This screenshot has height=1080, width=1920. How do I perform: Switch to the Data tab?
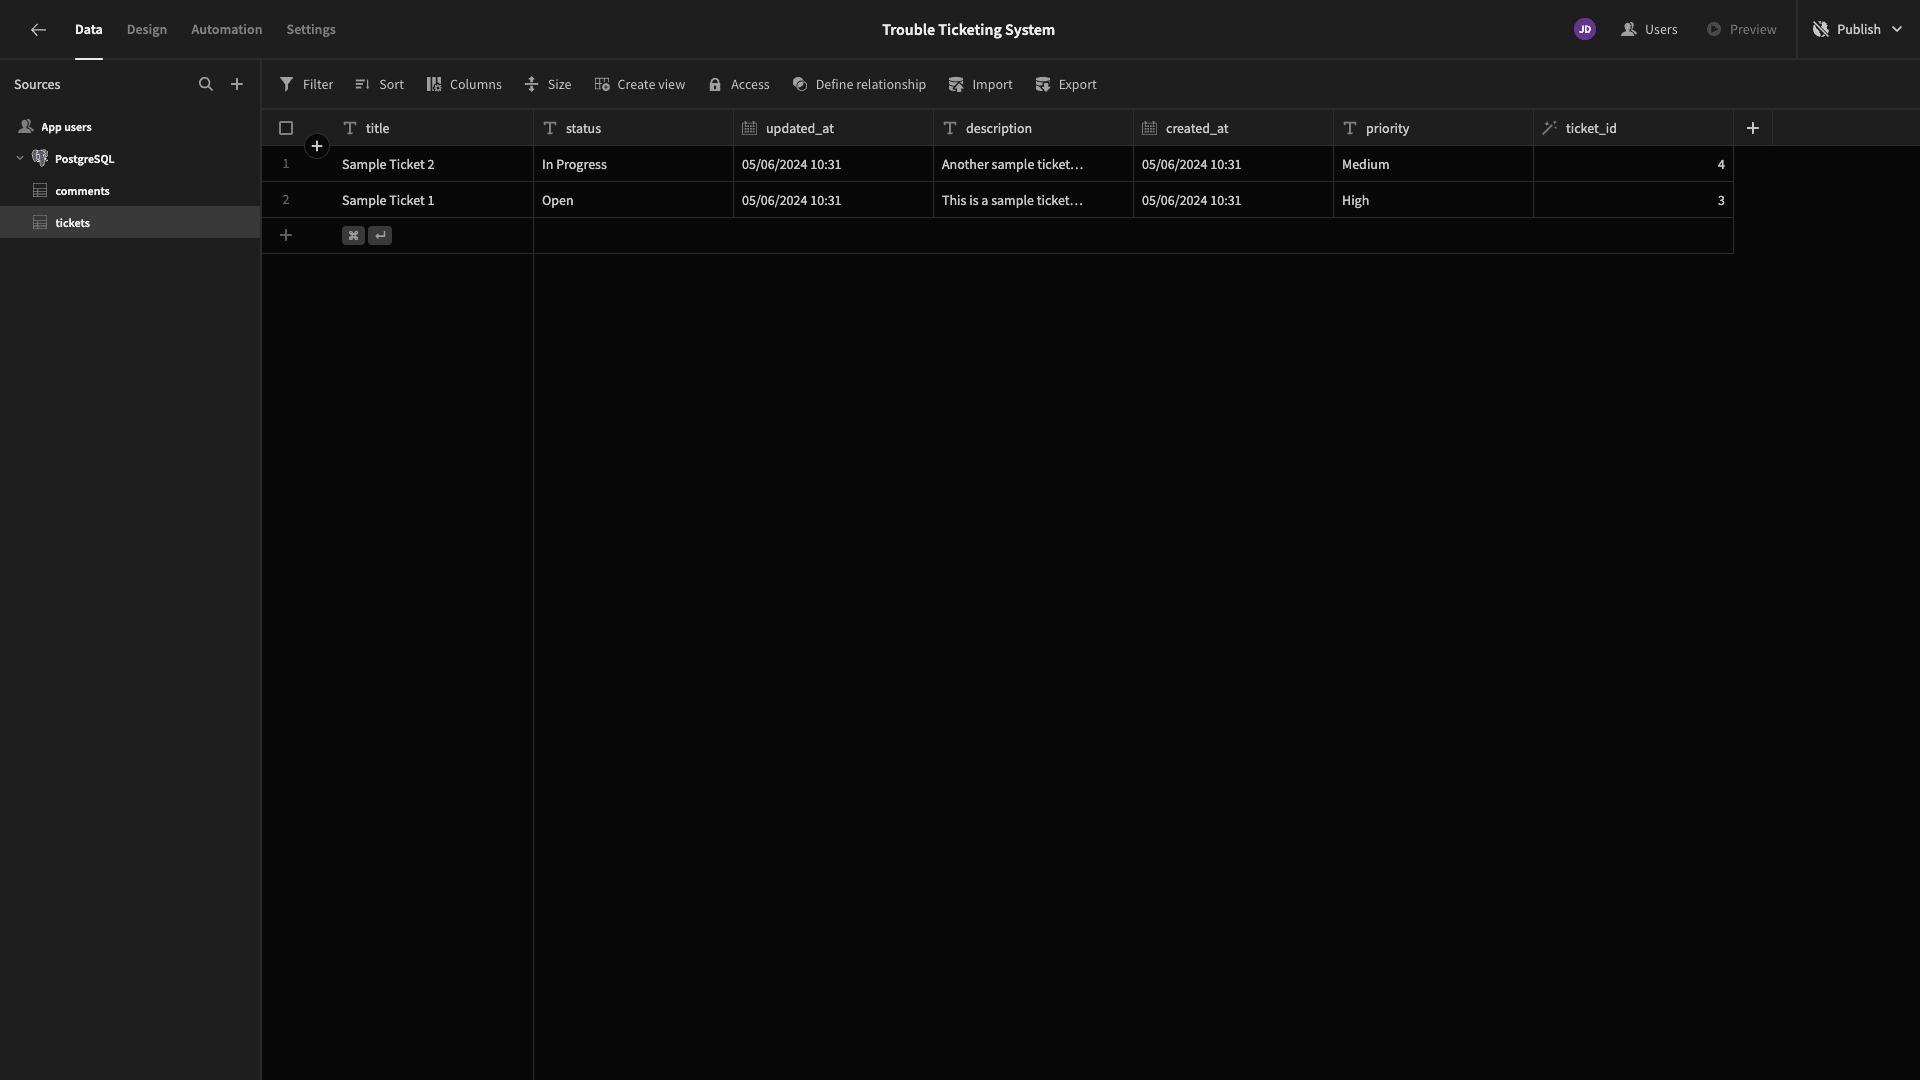tap(88, 30)
